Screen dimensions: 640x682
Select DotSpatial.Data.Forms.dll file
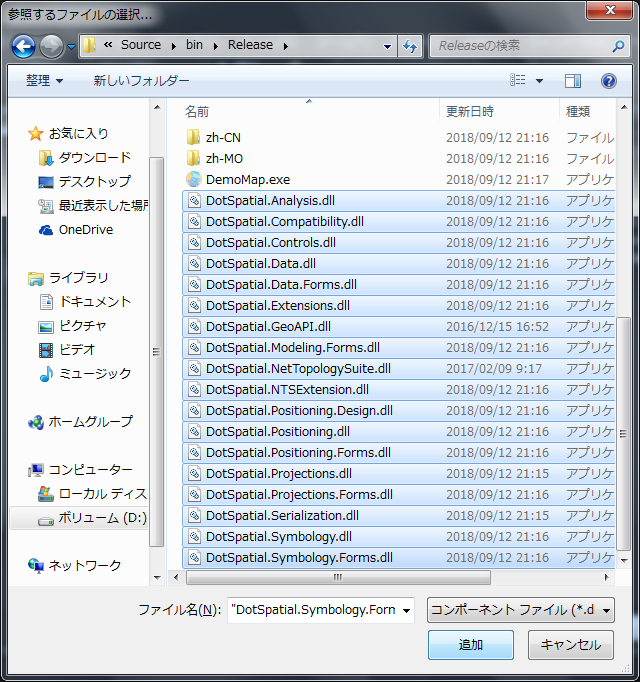point(399,284)
